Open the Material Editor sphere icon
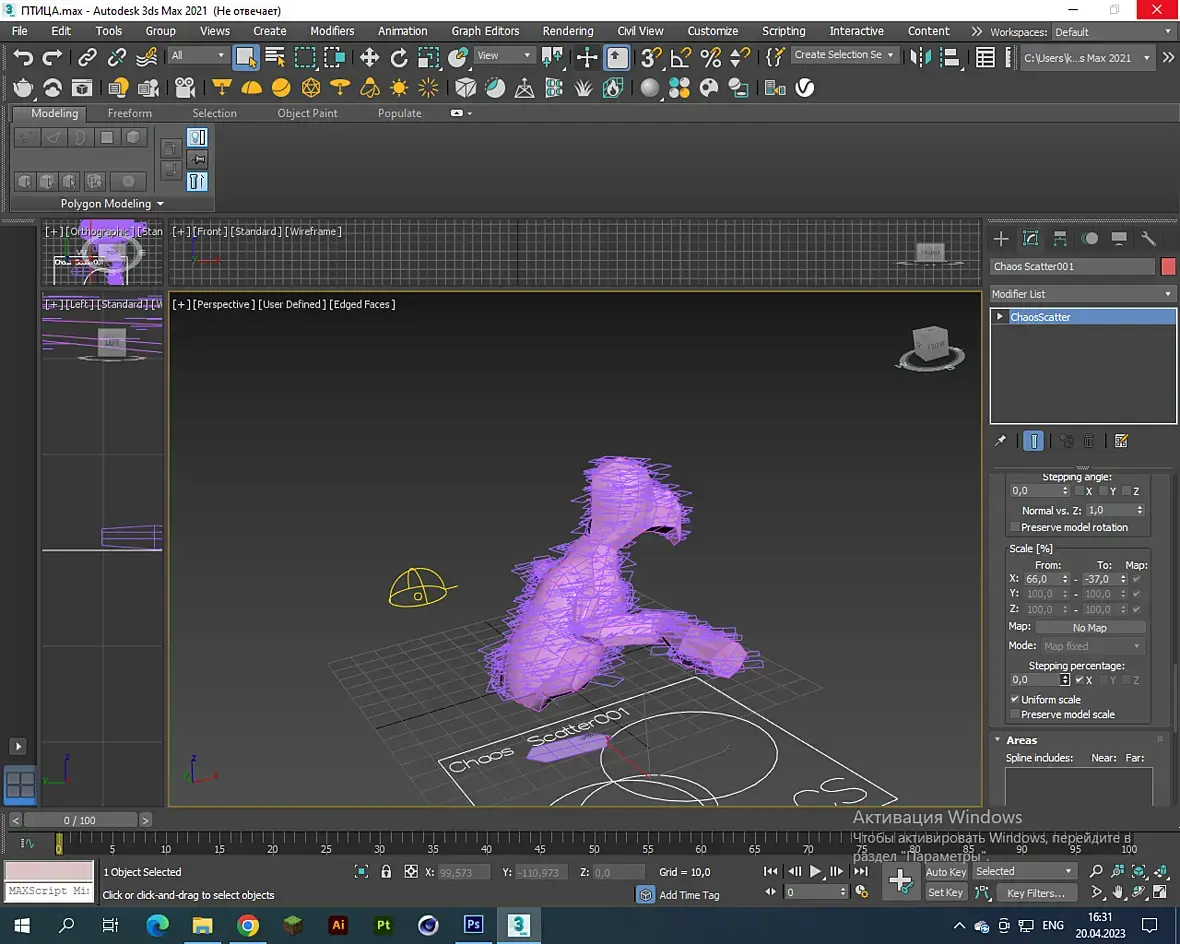This screenshot has width=1180, height=944. pos(650,88)
